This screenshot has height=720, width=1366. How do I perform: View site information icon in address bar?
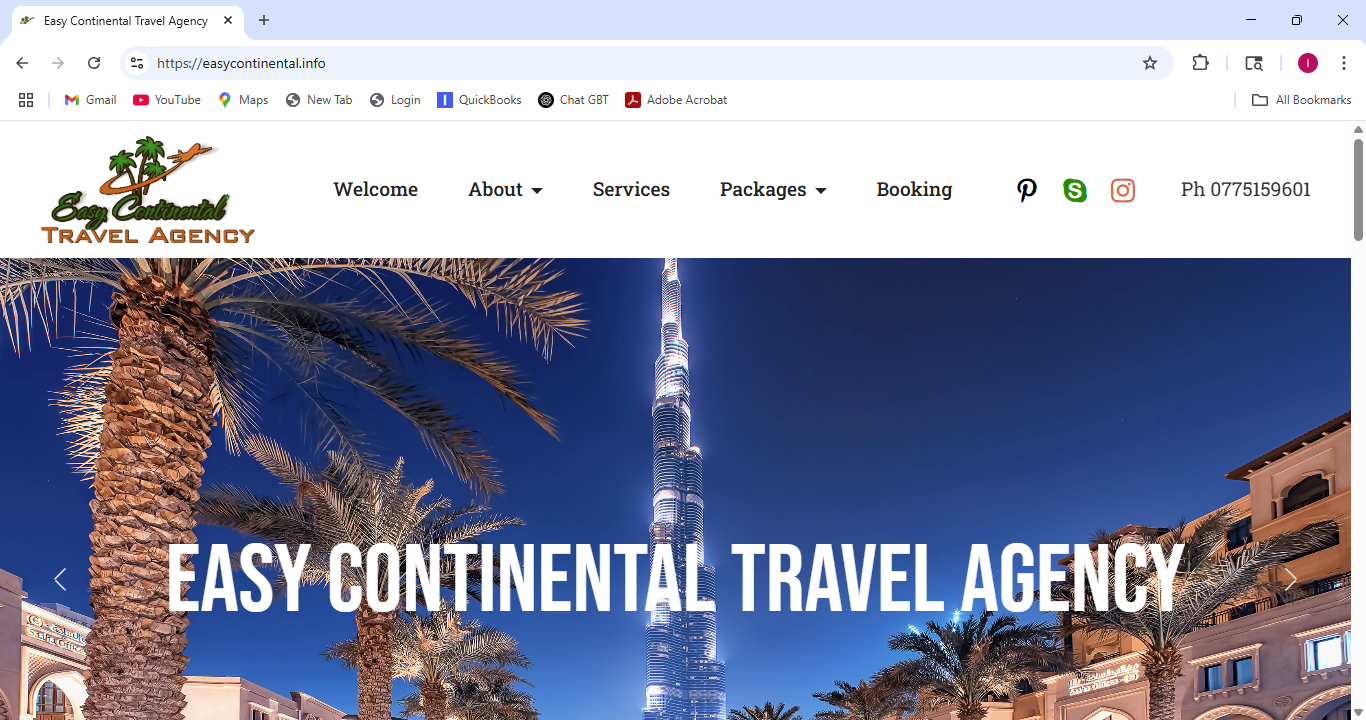pyautogui.click(x=138, y=63)
